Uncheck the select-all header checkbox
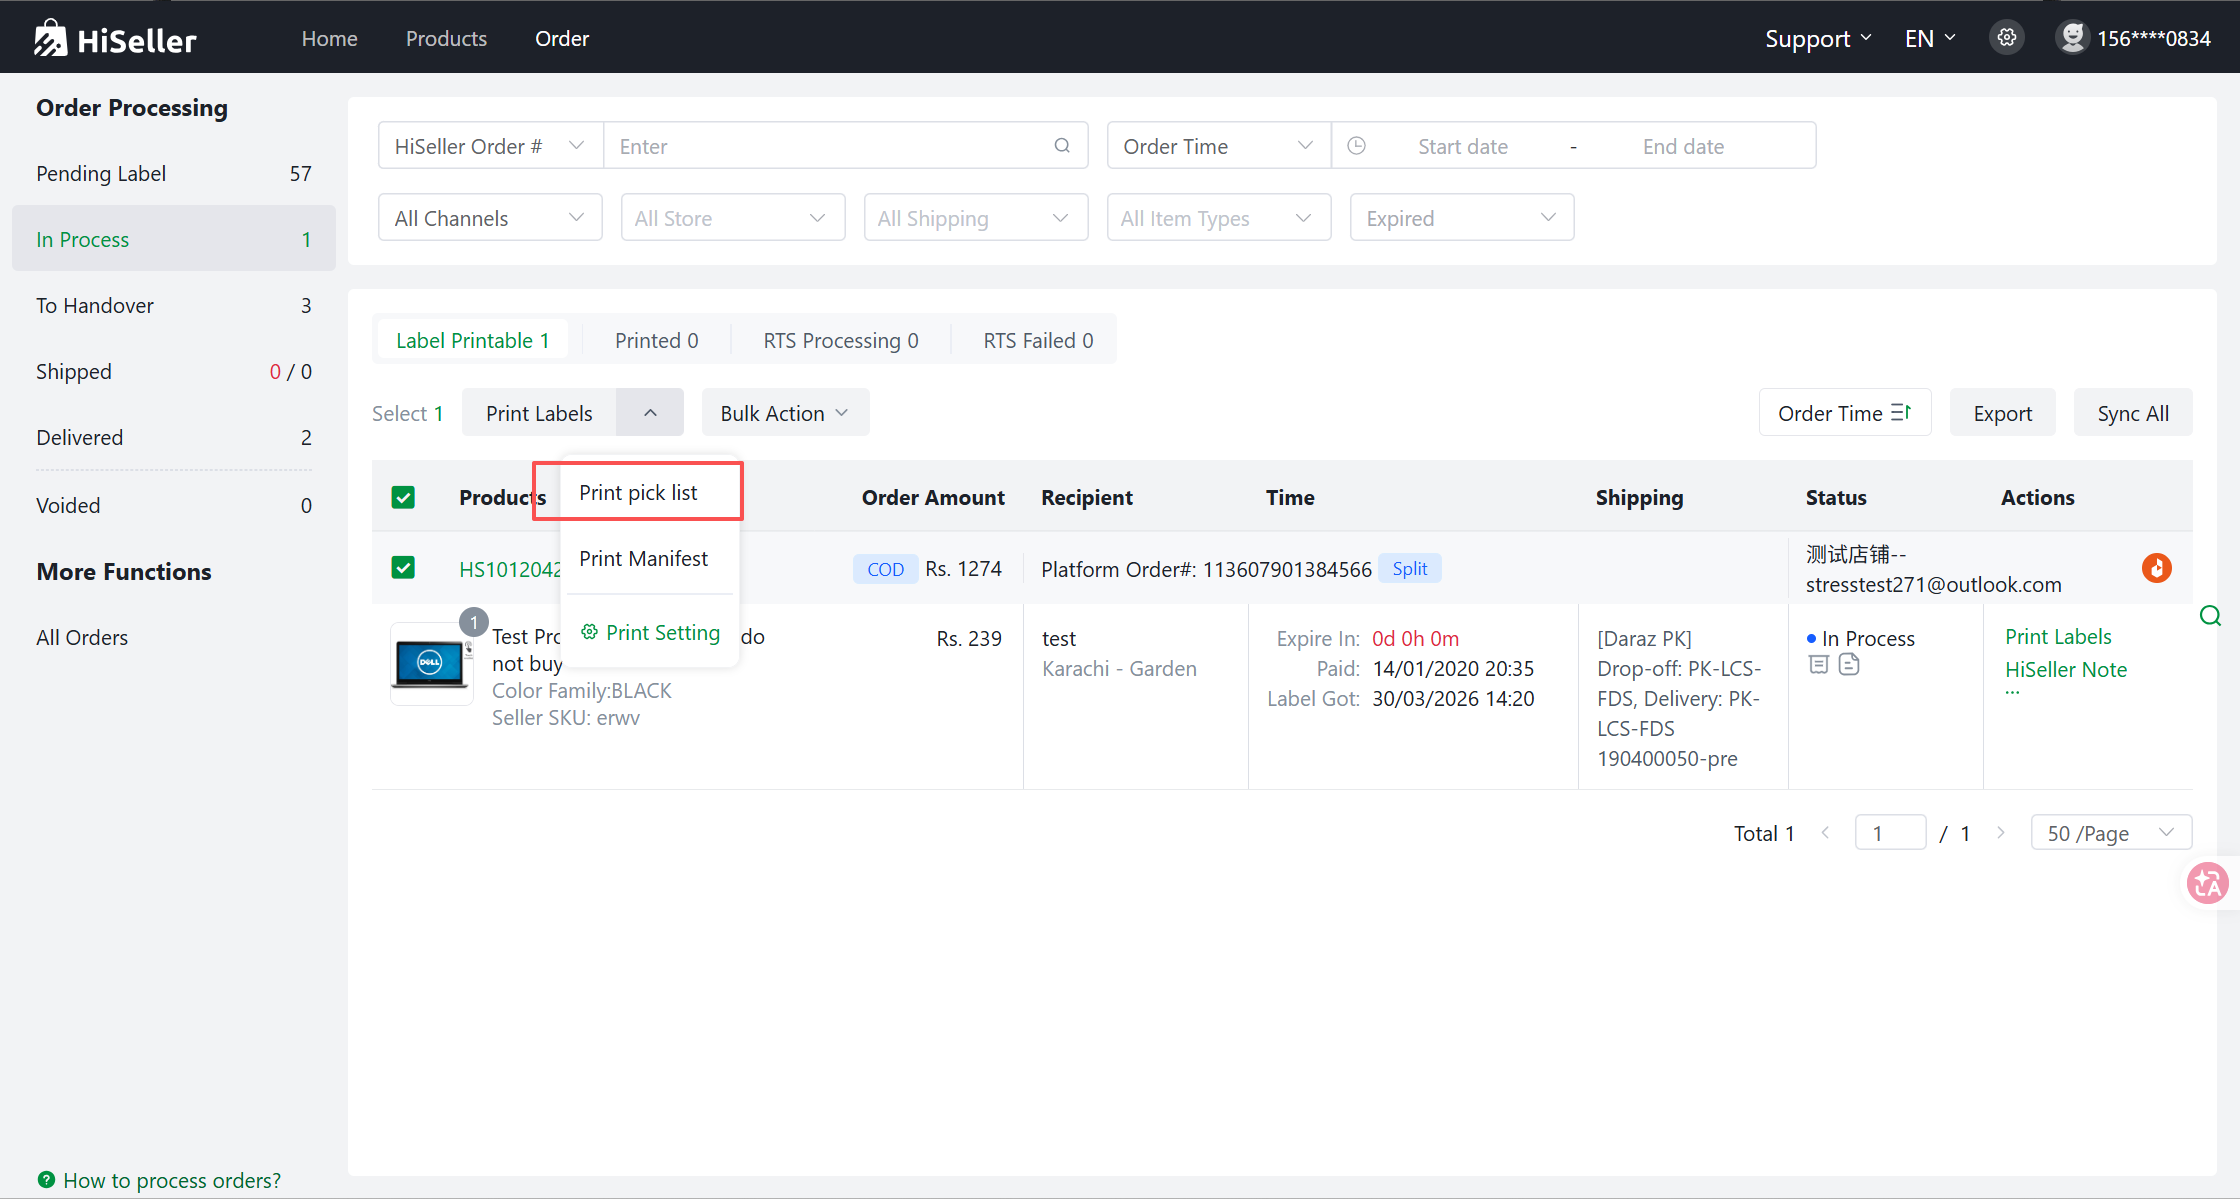This screenshot has height=1199, width=2240. tap(403, 497)
